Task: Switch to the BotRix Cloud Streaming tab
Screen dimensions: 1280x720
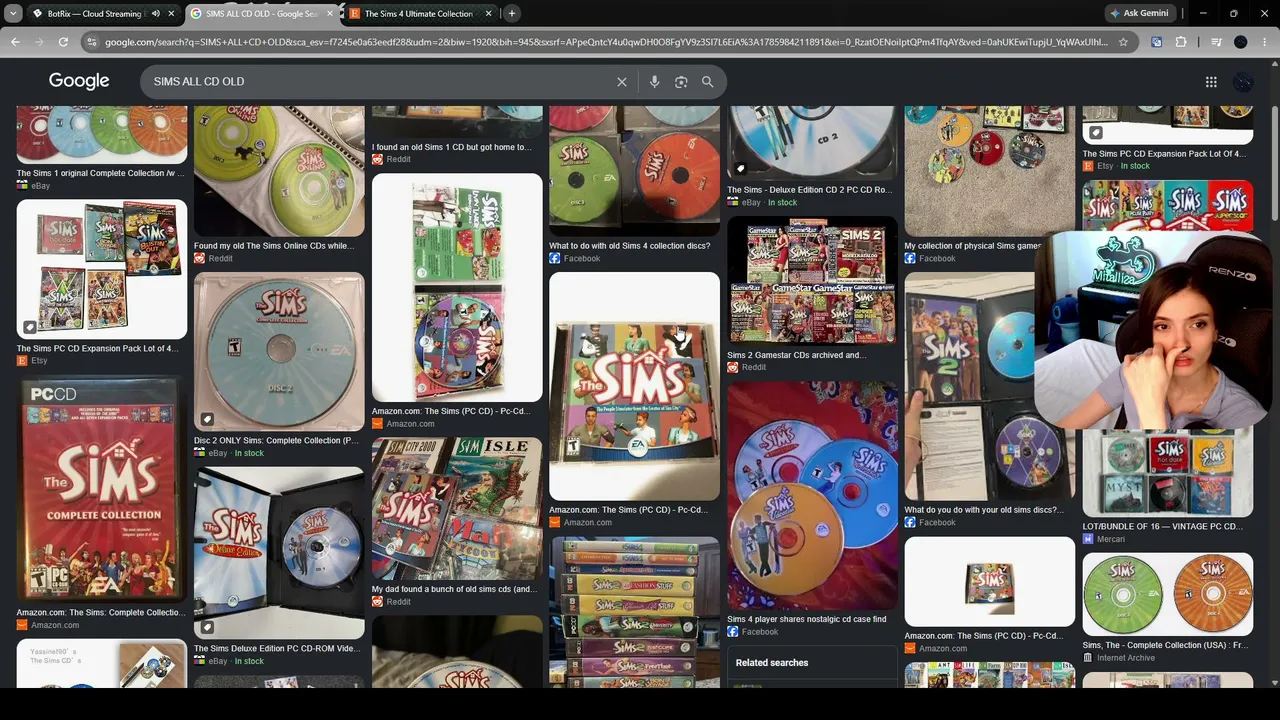Action: (x=95, y=14)
